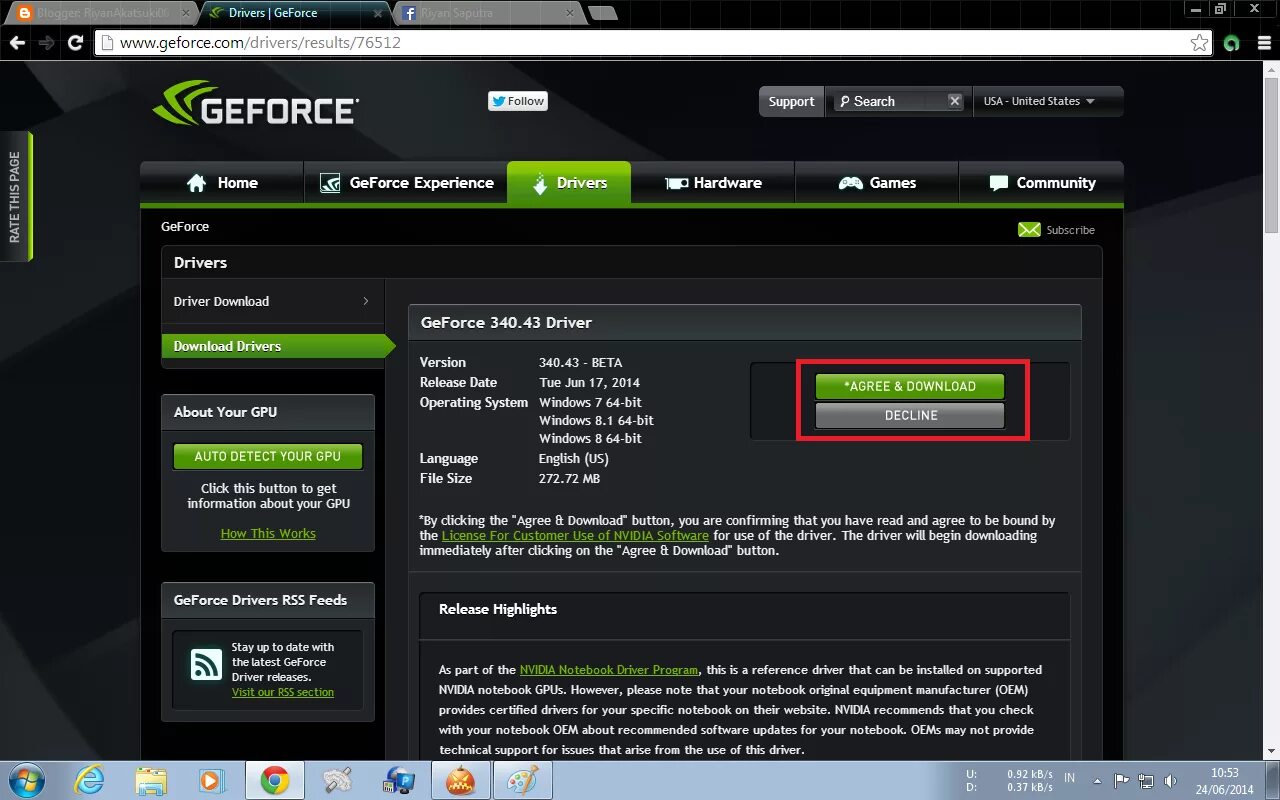Screen dimensions: 1280x800
Task: Open the Community tab
Action: [1041, 183]
